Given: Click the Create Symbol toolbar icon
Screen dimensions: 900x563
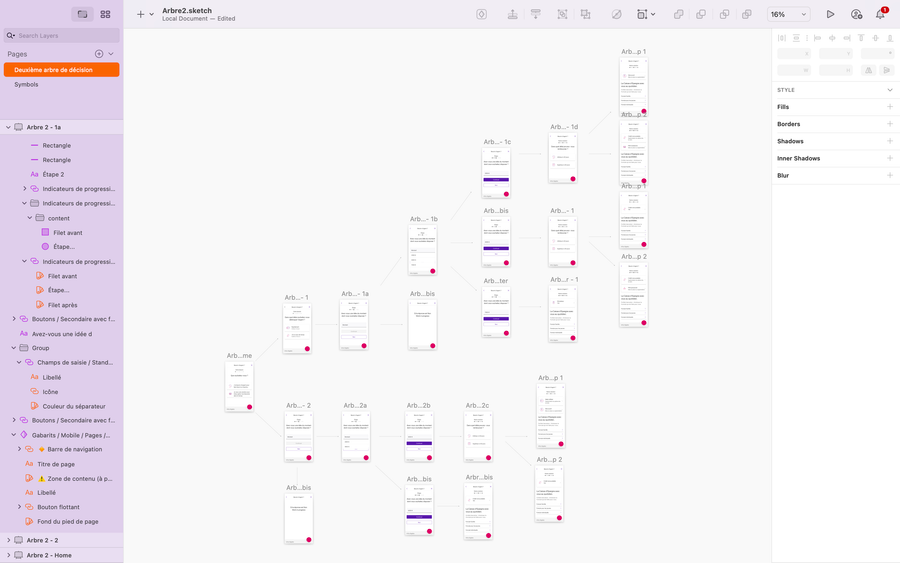Looking at the screenshot, I should click(482, 14).
